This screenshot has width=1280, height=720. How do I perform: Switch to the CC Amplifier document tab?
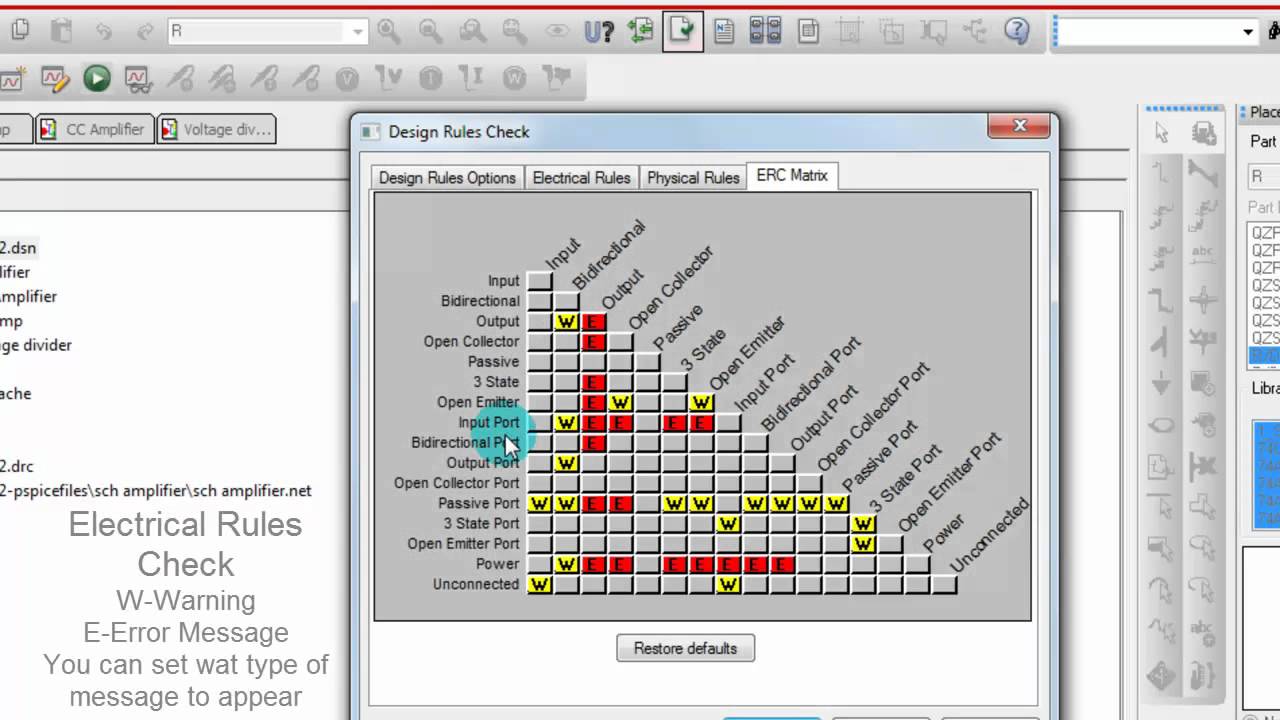coord(93,129)
